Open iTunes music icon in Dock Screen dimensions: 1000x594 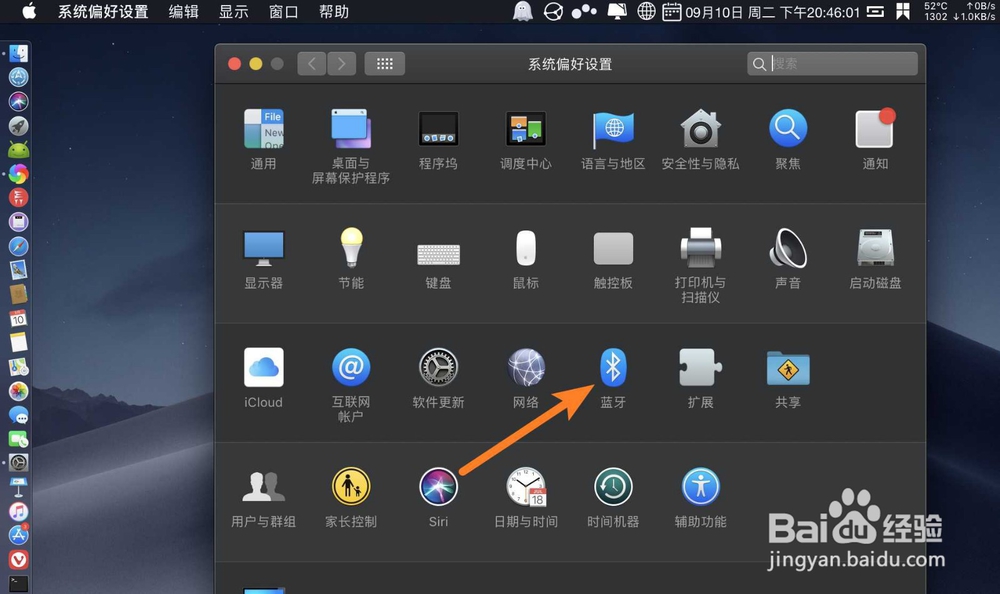[x=18, y=512]
